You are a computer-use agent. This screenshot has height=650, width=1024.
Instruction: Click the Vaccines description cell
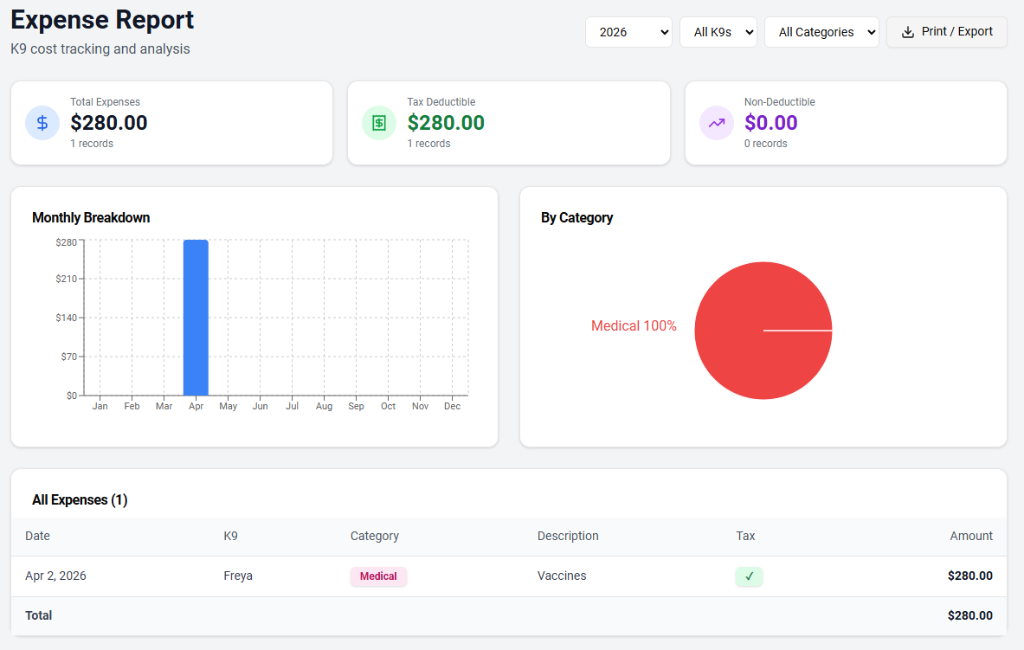(562, 576)
